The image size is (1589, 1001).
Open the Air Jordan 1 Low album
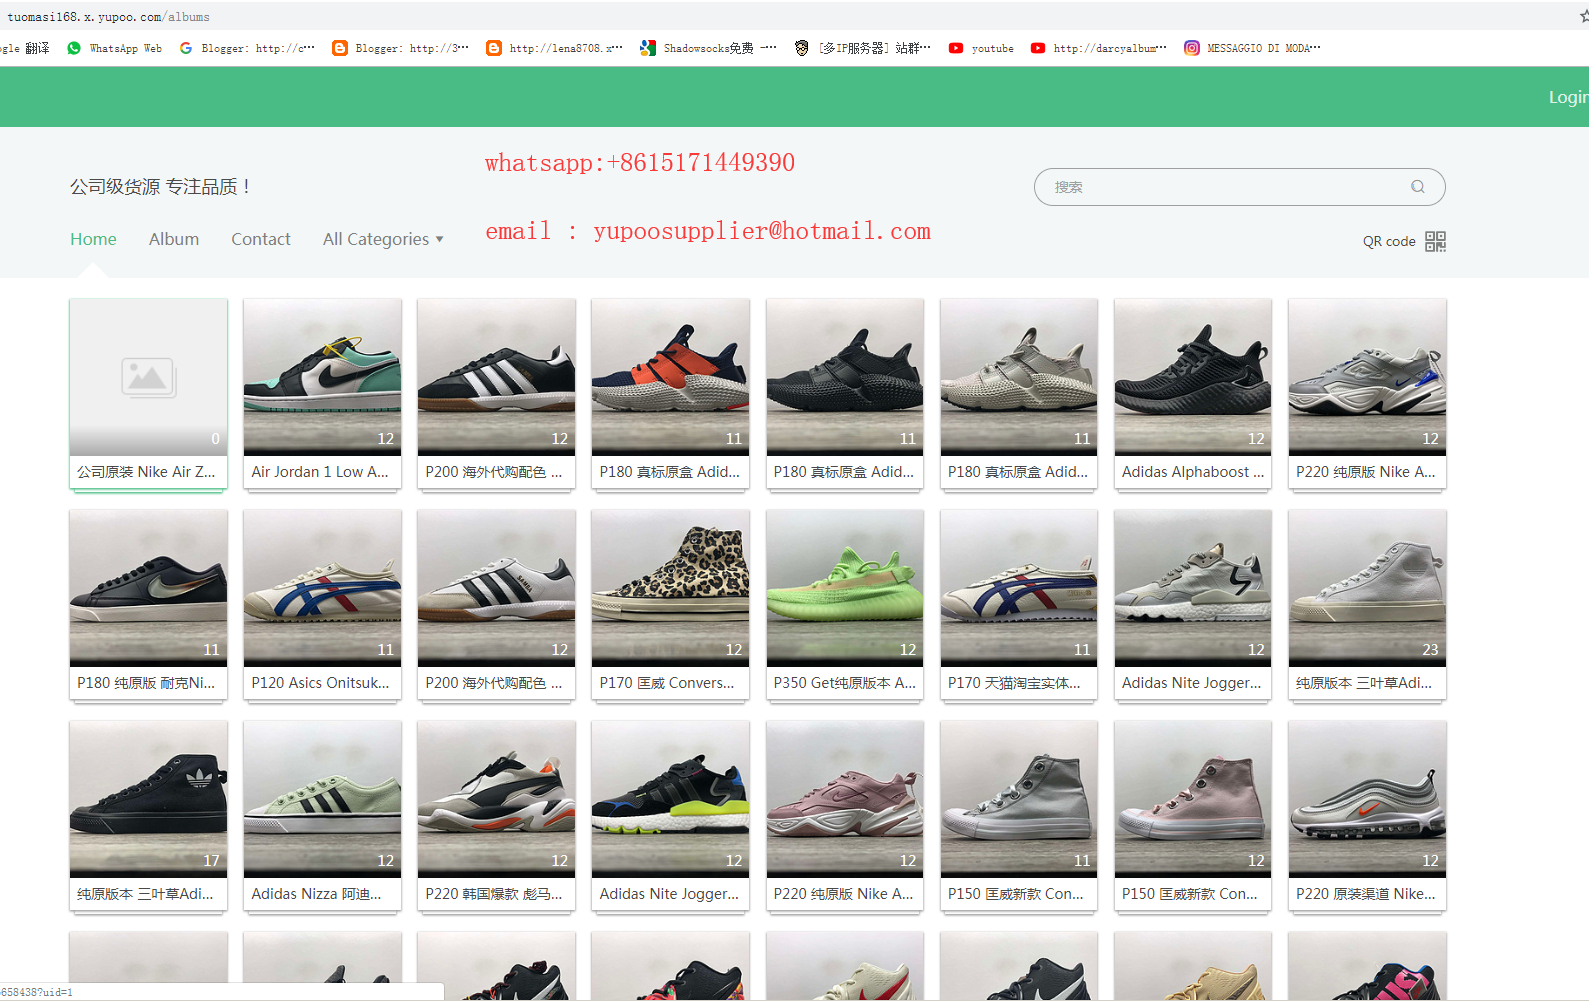coord(322,394)
